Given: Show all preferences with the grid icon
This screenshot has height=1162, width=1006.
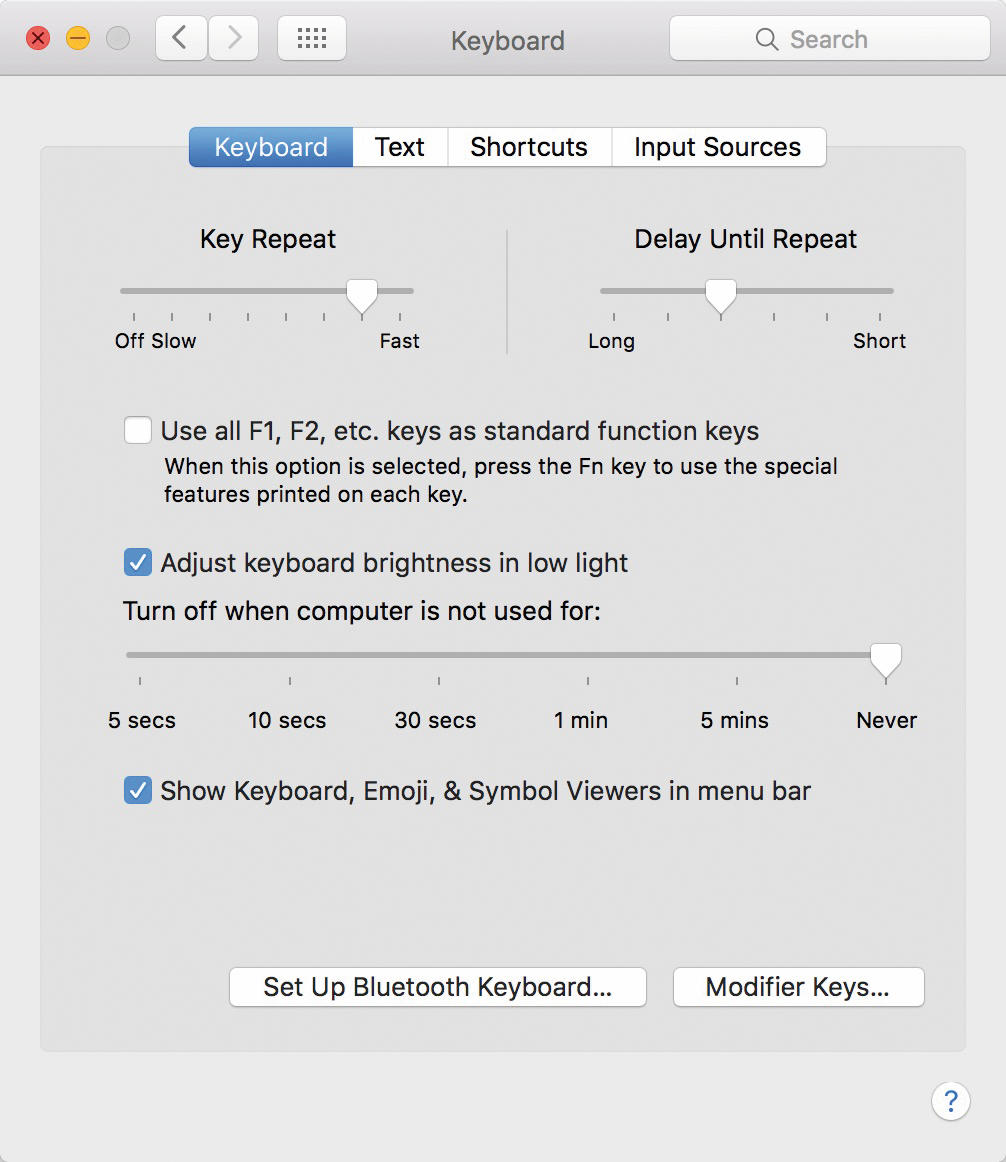Looking at the screenshot, I should (x=311, y=39).
